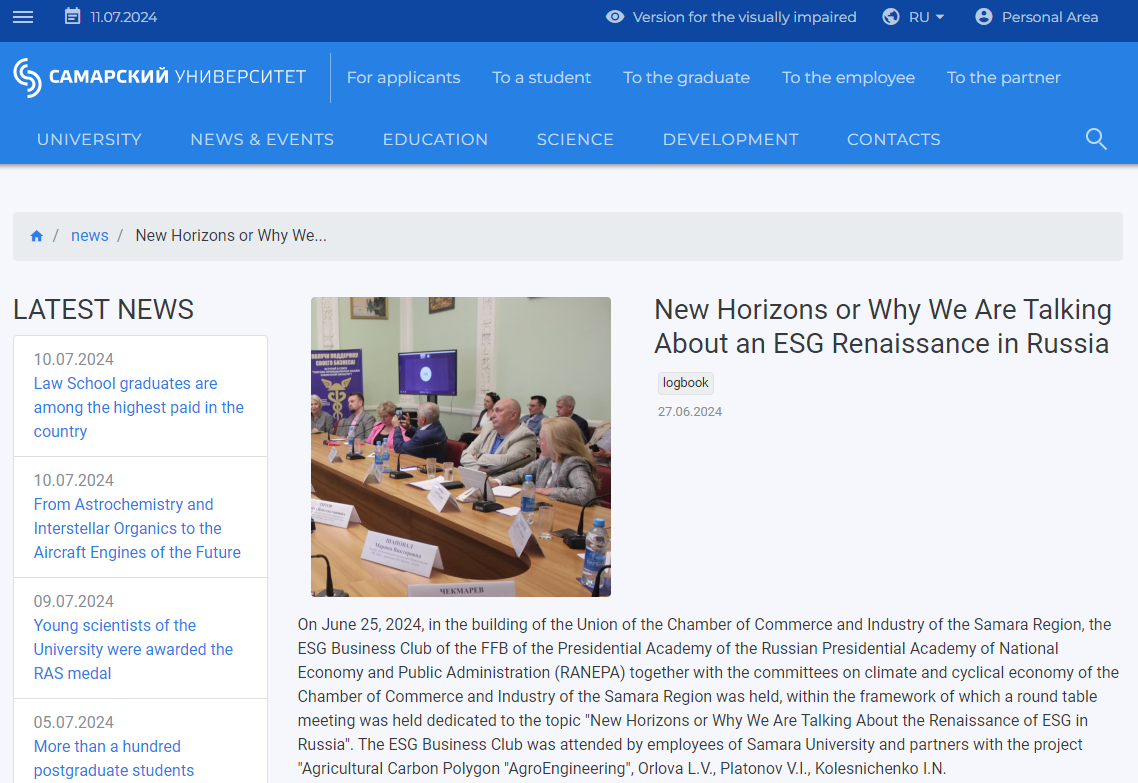Click the article date 27.06.2024
Image resolution: width=1138 pixels, height=783 pixels.
pos(689,411)
